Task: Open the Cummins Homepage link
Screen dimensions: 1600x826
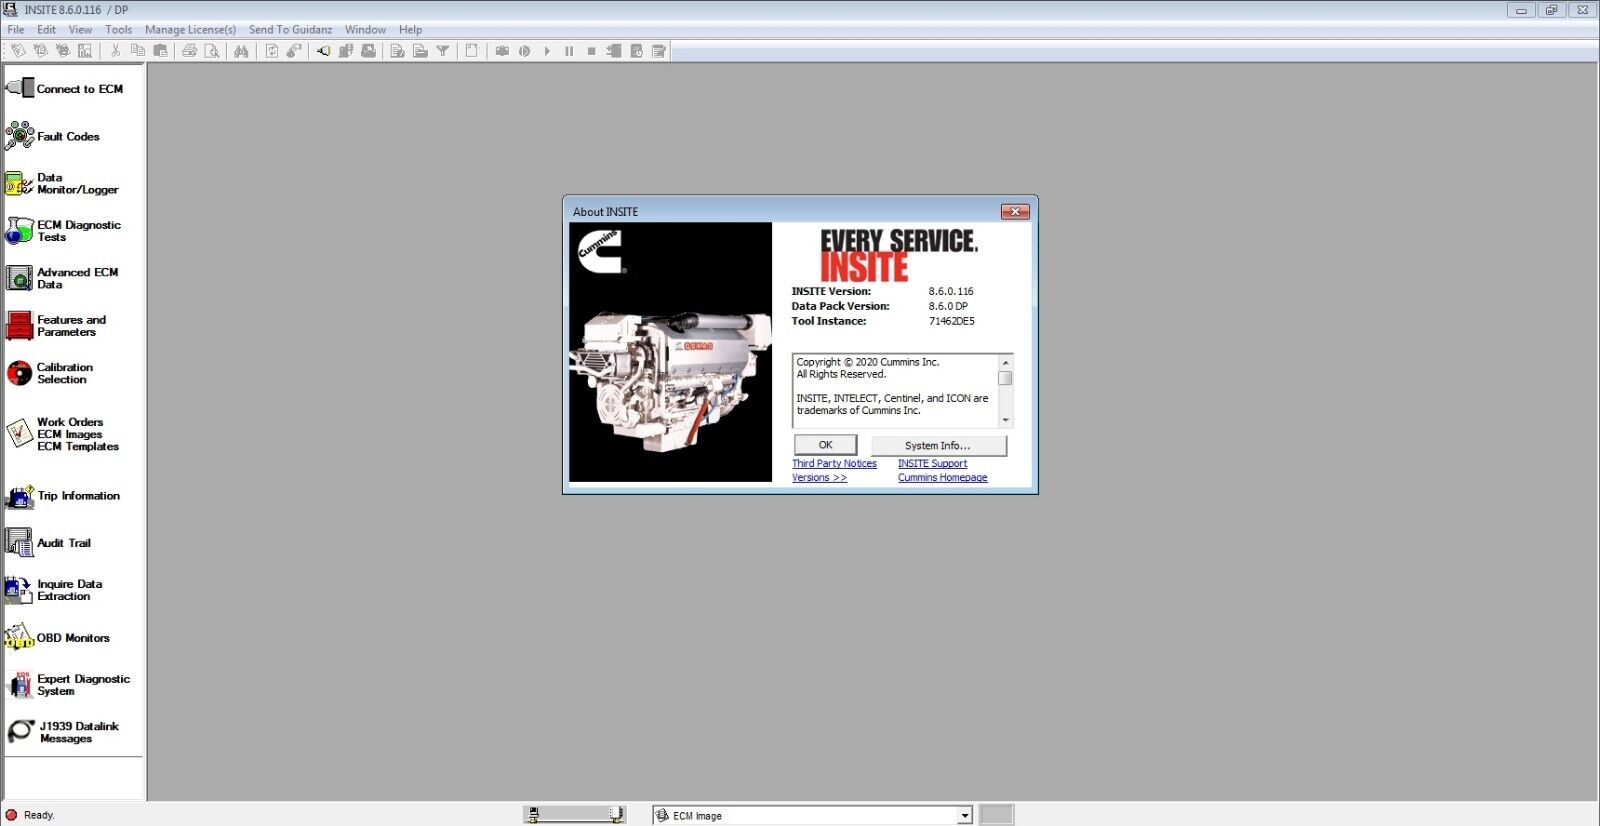Action: pyautogui.click(x=942, y=478)
